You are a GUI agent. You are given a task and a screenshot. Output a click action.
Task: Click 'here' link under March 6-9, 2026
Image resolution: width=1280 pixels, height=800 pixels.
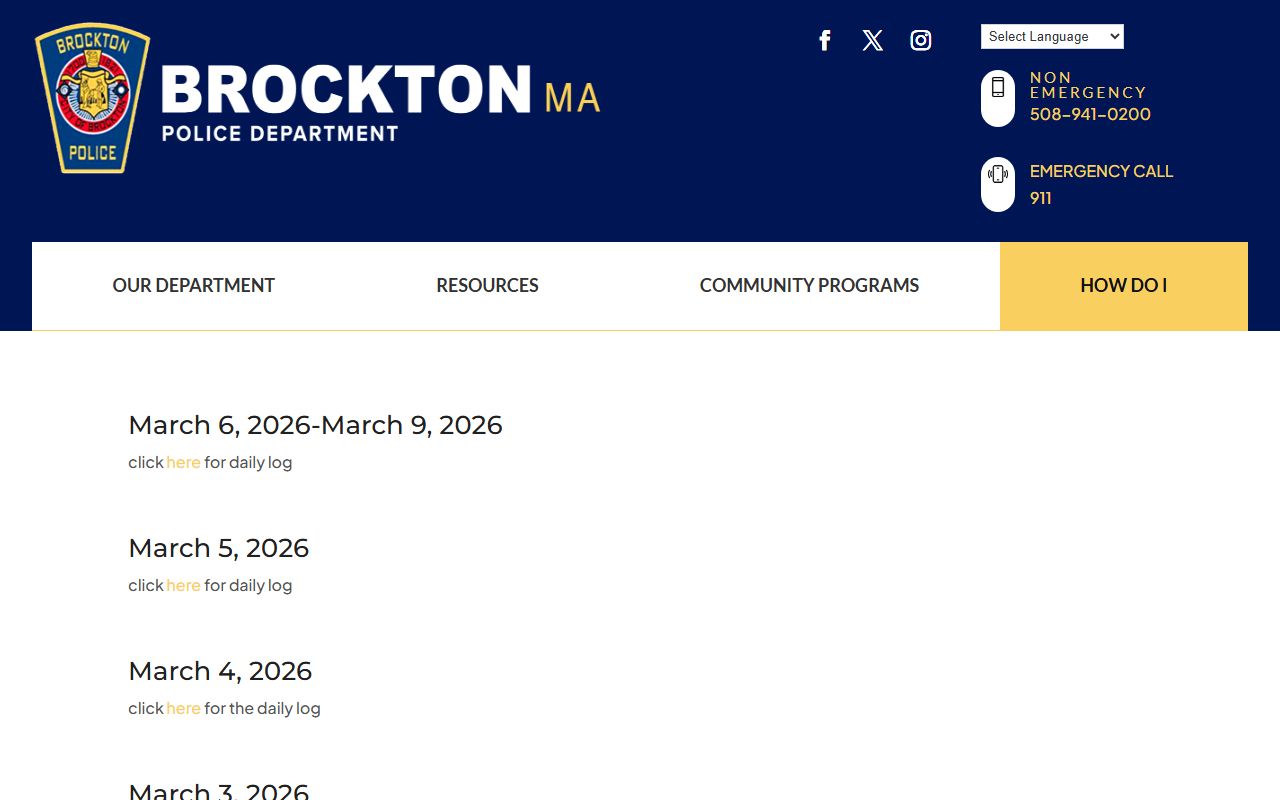click(183, 462)
